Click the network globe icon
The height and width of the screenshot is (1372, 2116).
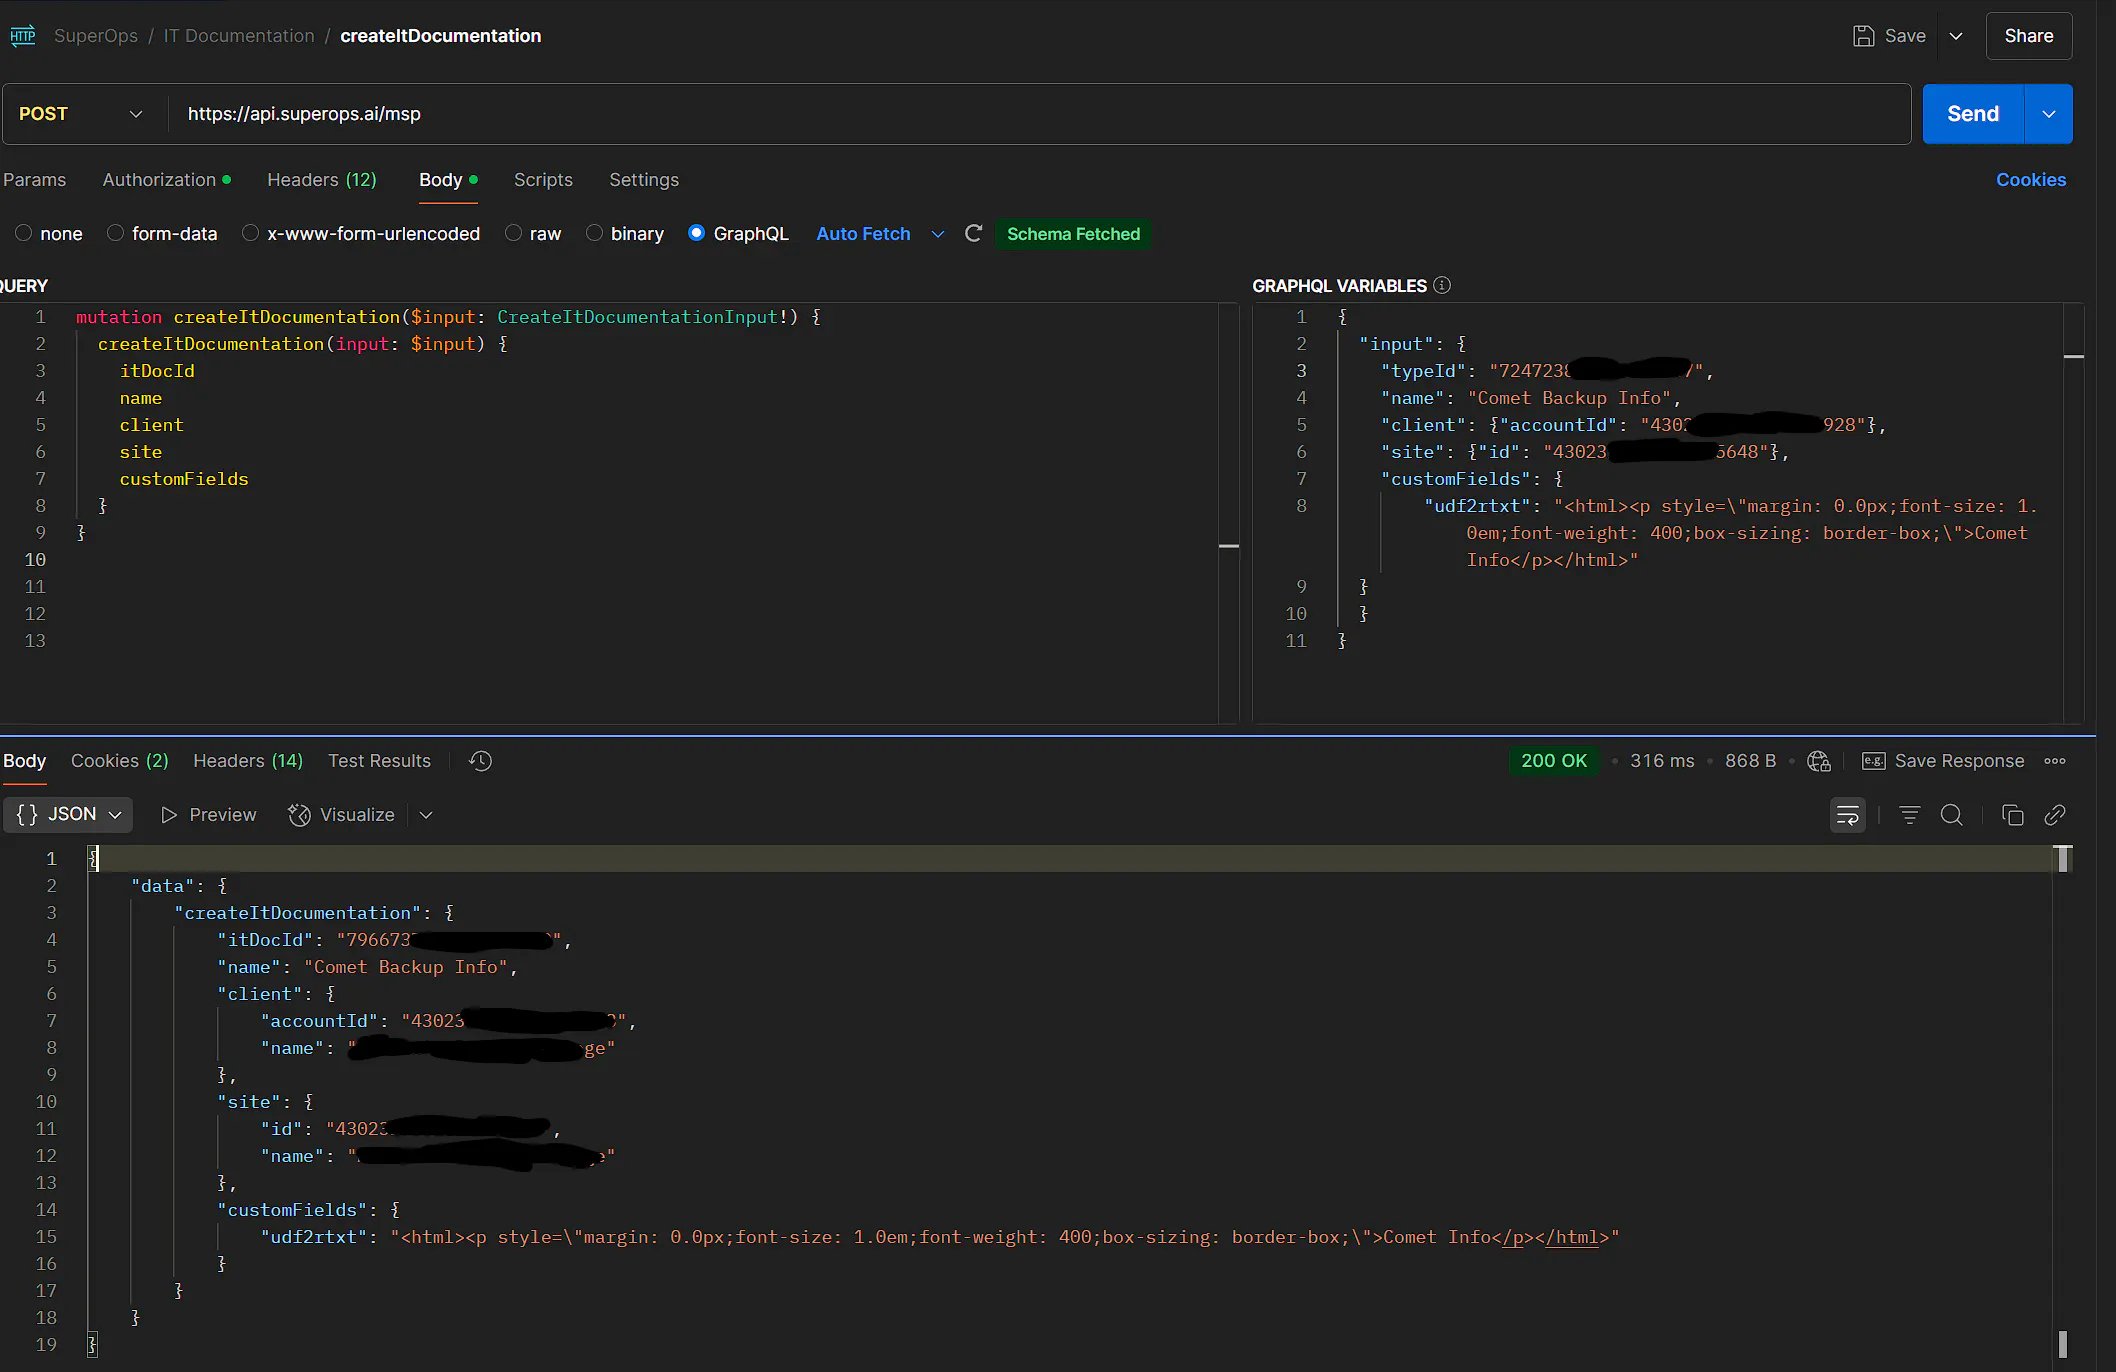pos(1819,761)
